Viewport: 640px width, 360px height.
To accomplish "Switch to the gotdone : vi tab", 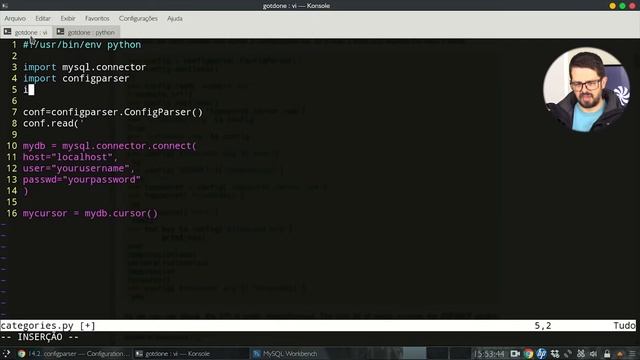I will [x=26, y=32].
